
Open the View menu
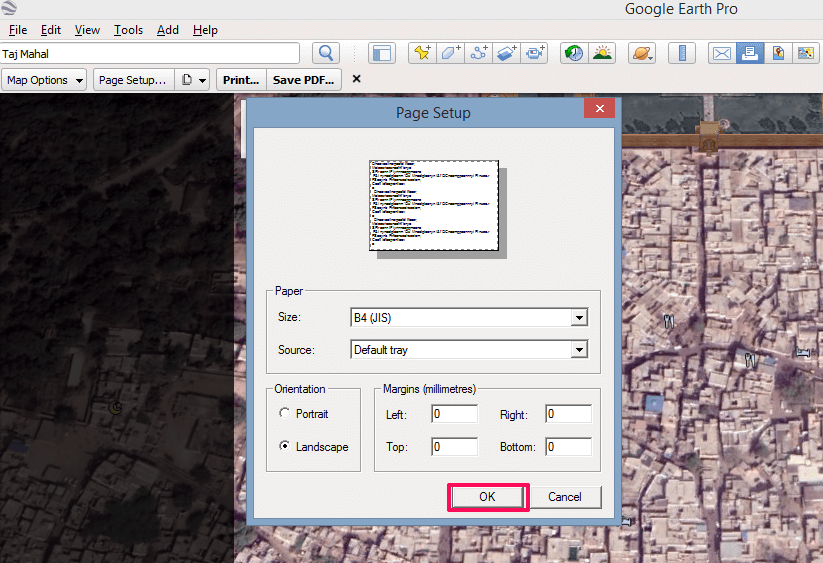(x=87, y=30)
